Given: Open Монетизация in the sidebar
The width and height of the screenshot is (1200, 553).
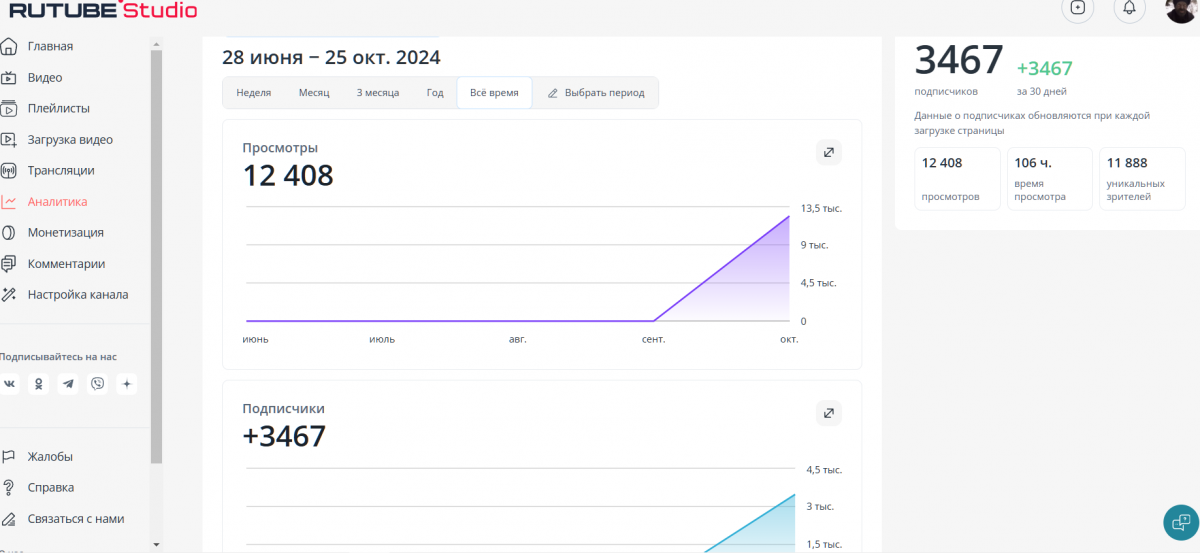Looking at the screenshot, I should (x=65, y=233).
